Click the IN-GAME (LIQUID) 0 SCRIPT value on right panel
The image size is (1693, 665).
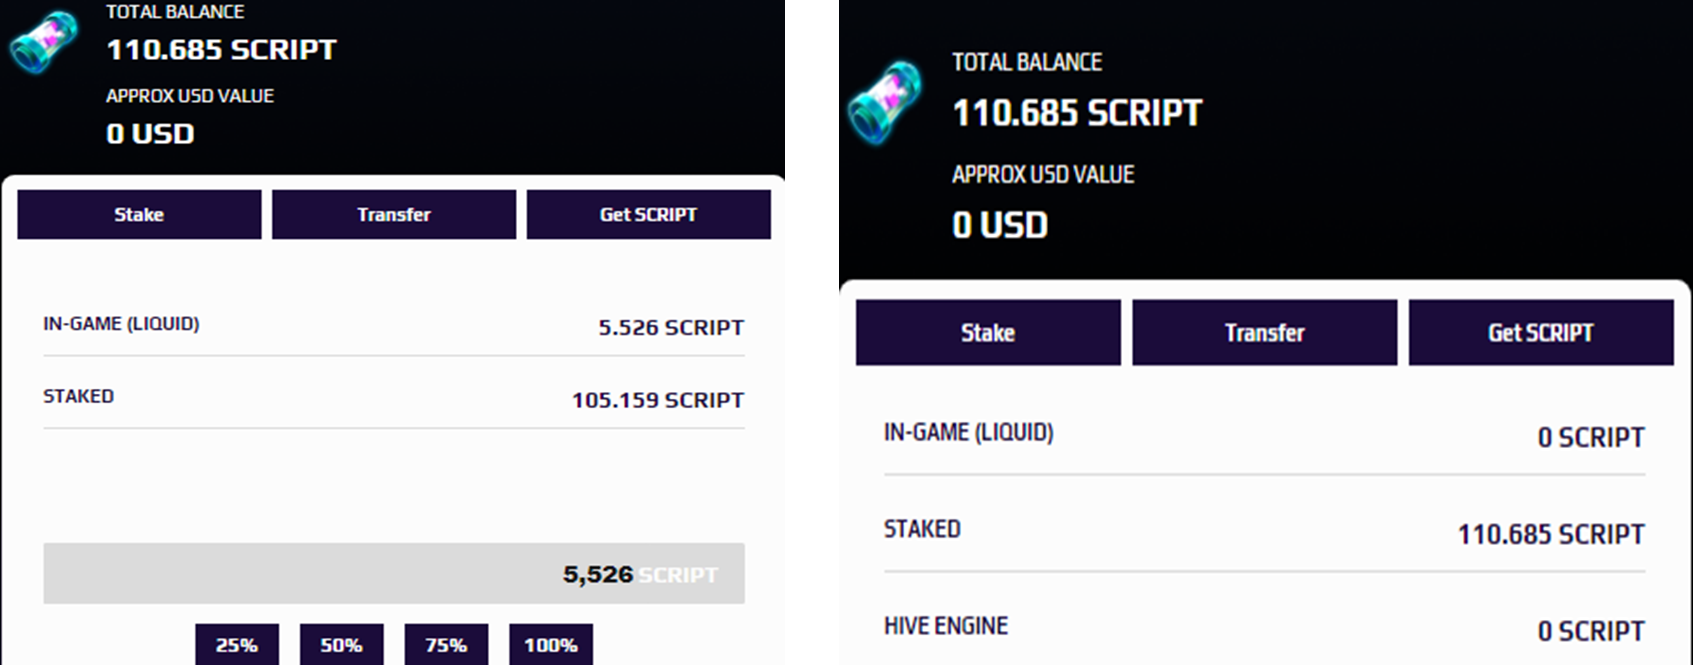click(1590, 437)
